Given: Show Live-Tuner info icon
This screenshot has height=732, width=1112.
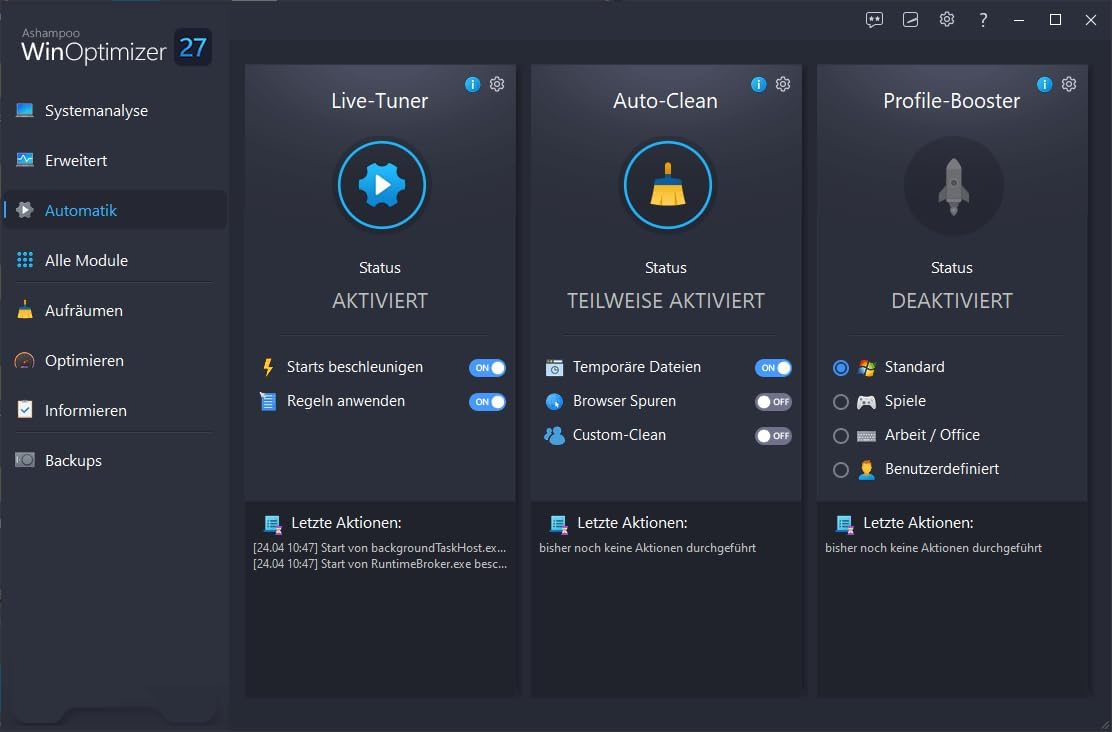Looking at the screenshot, I should point(472,84).
